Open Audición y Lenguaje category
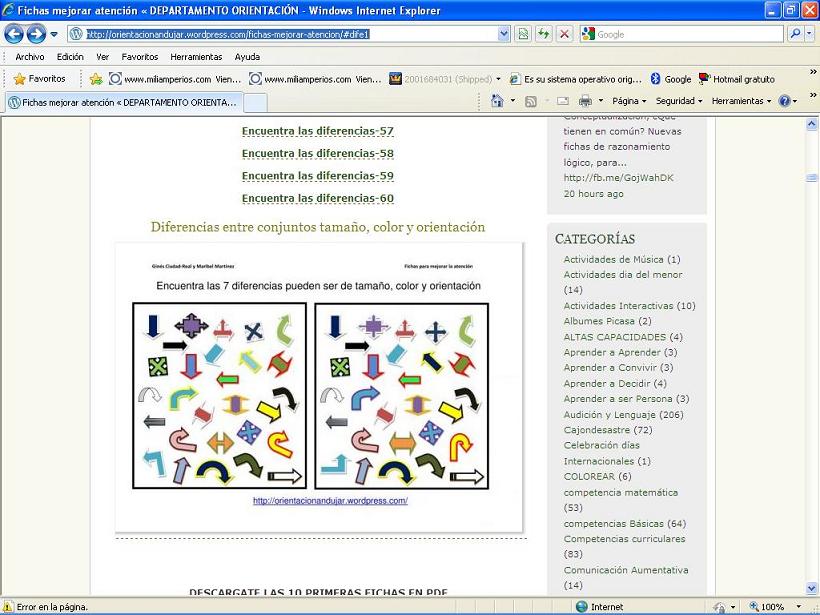Screen dimensions: 820x615 609,415
